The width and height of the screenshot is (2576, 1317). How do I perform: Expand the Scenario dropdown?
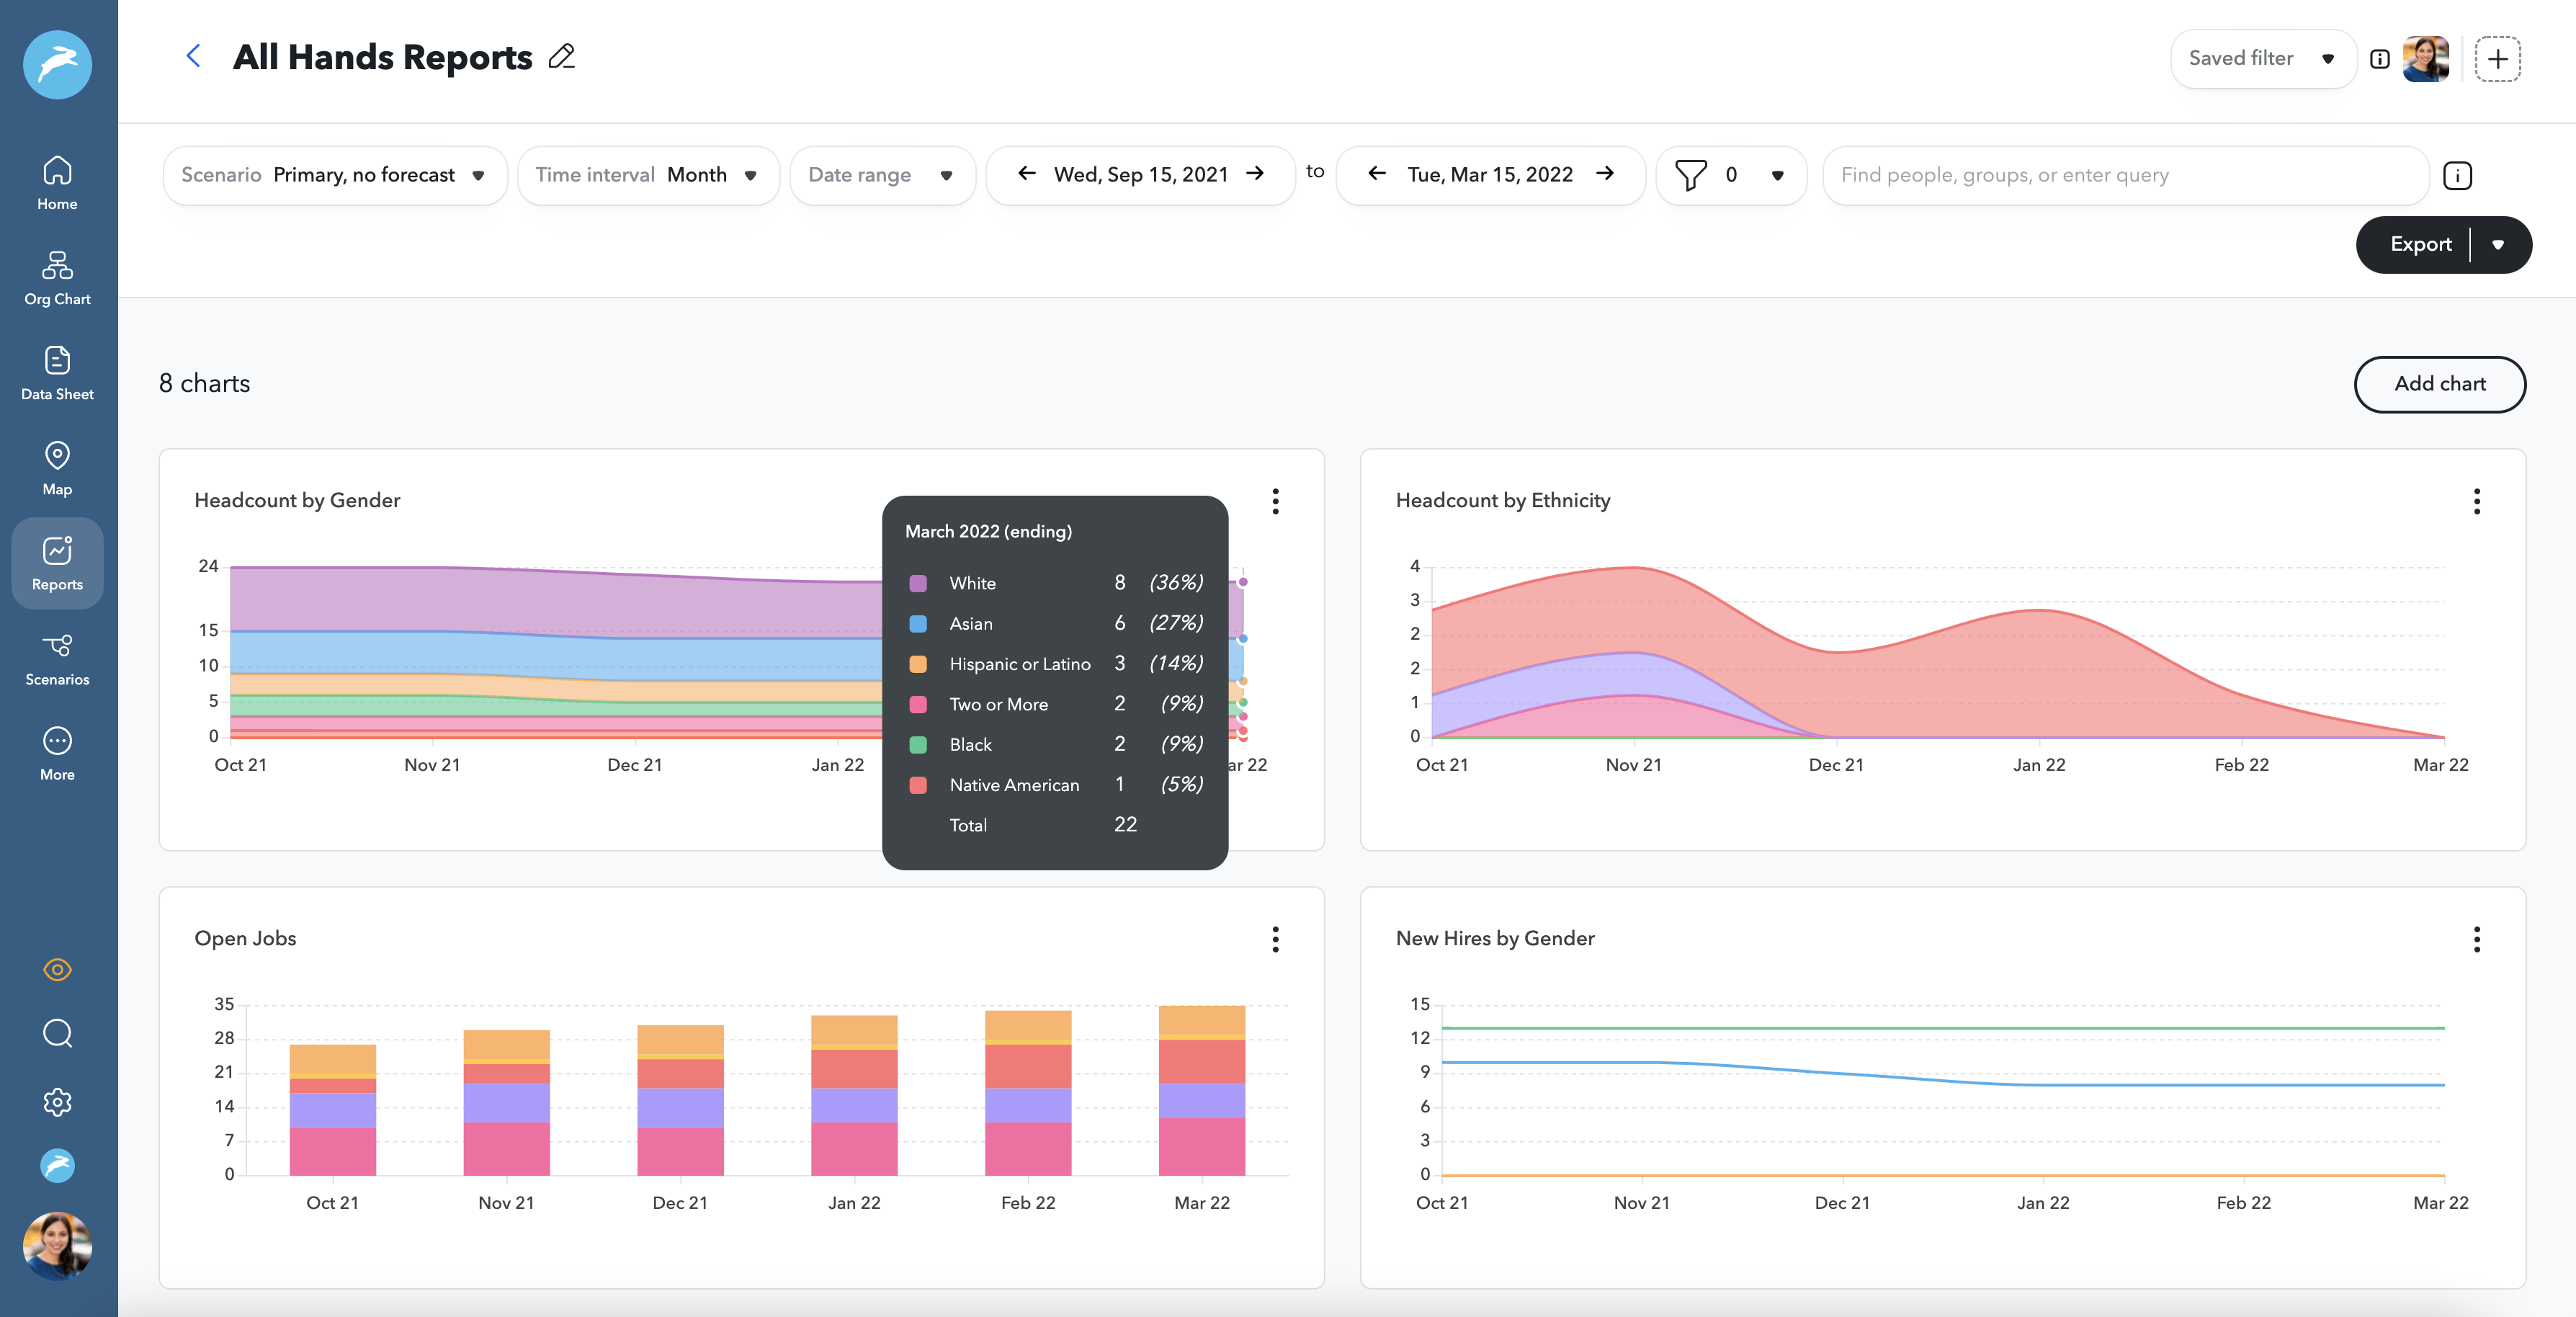coord(334,175)
